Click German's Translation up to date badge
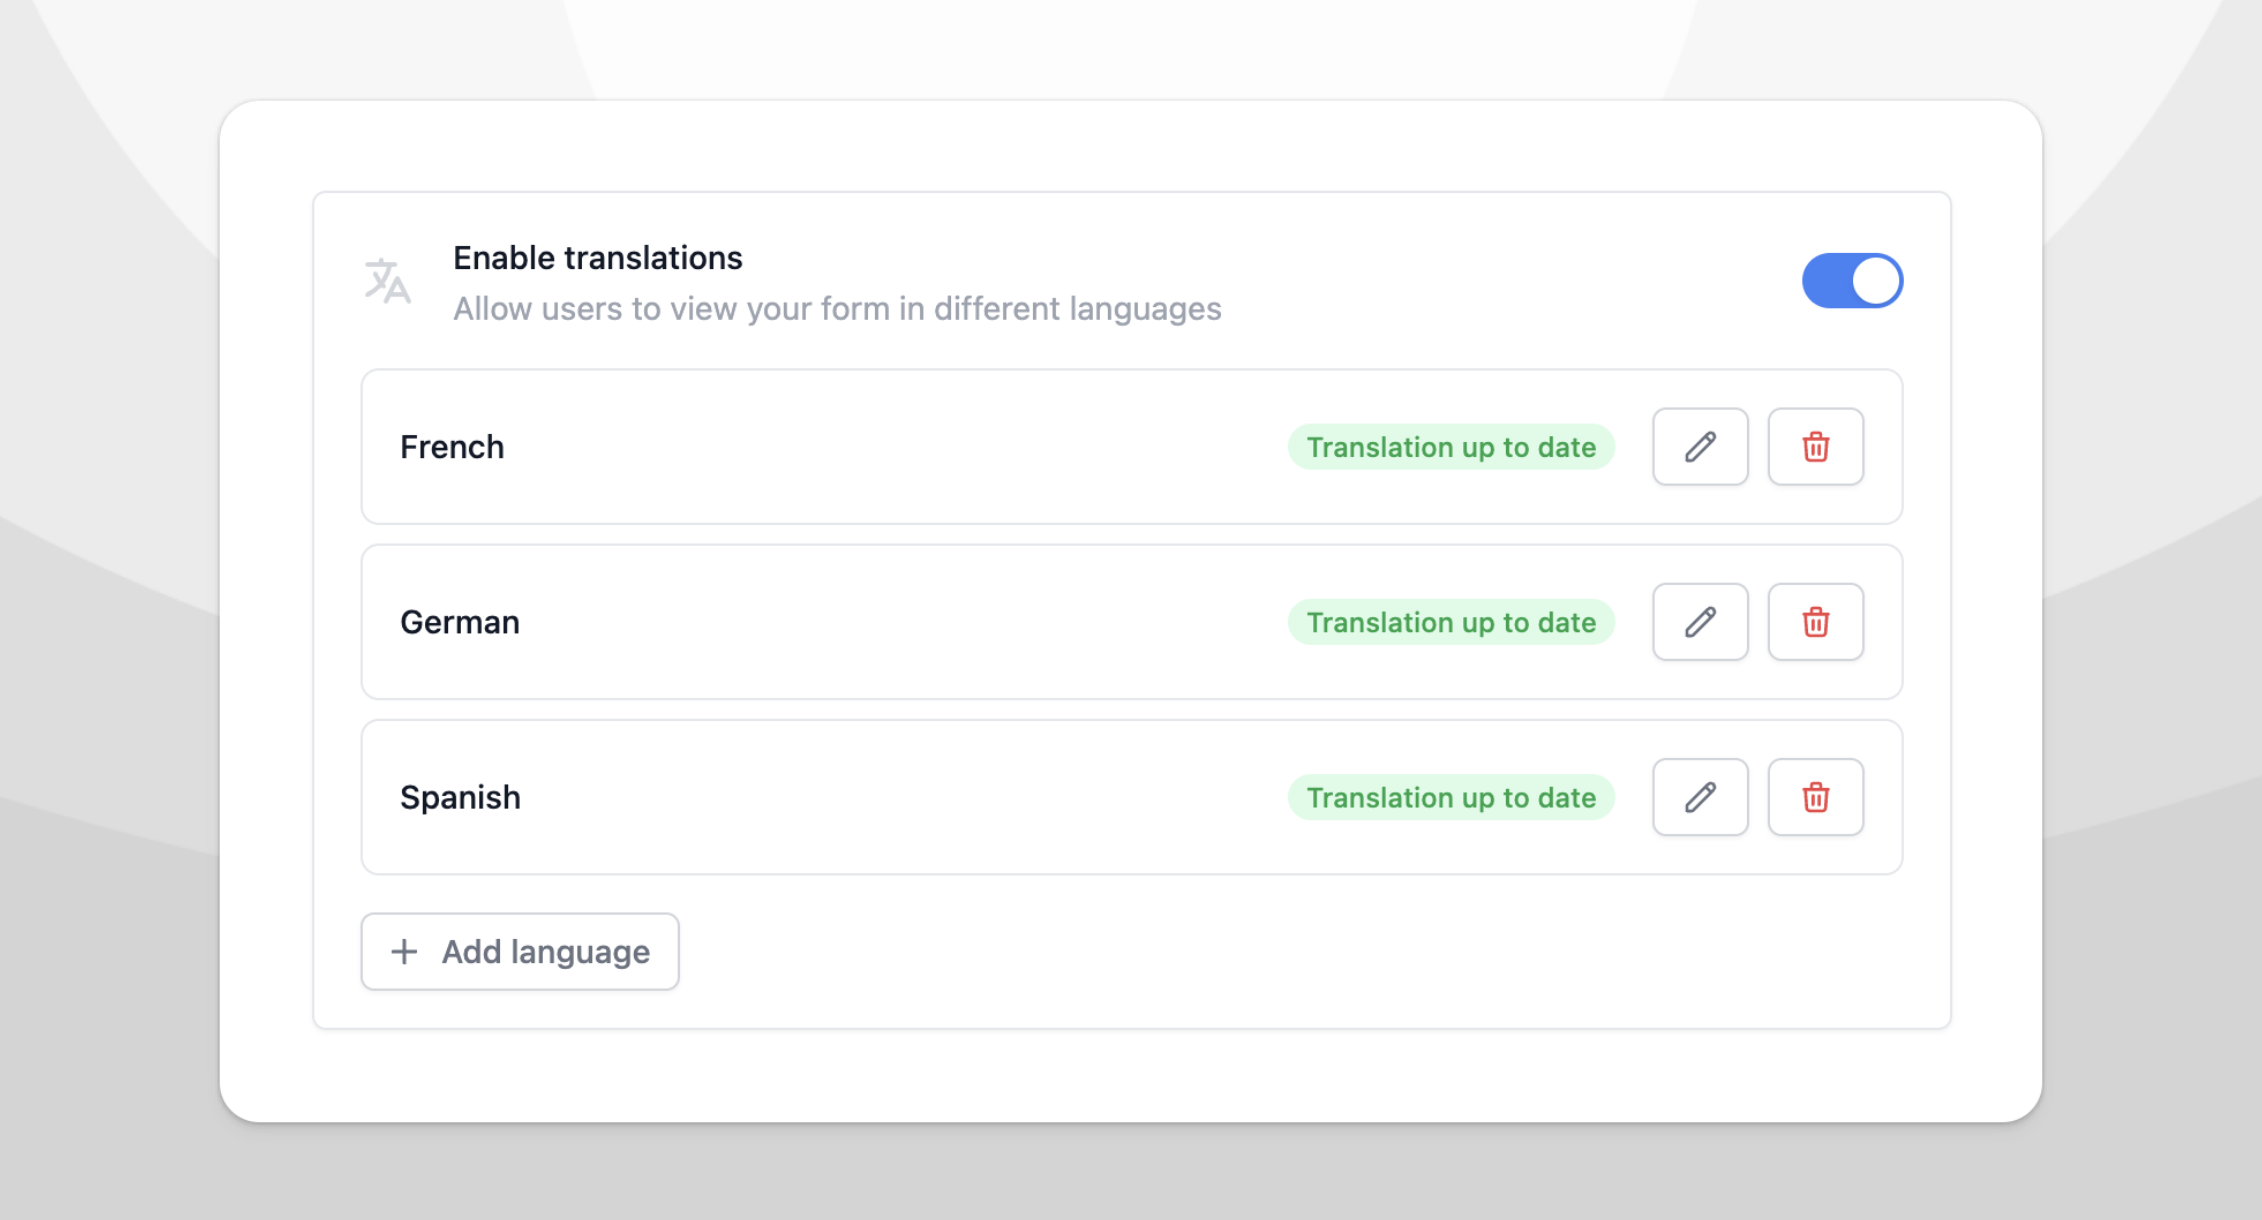 point(1450,622)
